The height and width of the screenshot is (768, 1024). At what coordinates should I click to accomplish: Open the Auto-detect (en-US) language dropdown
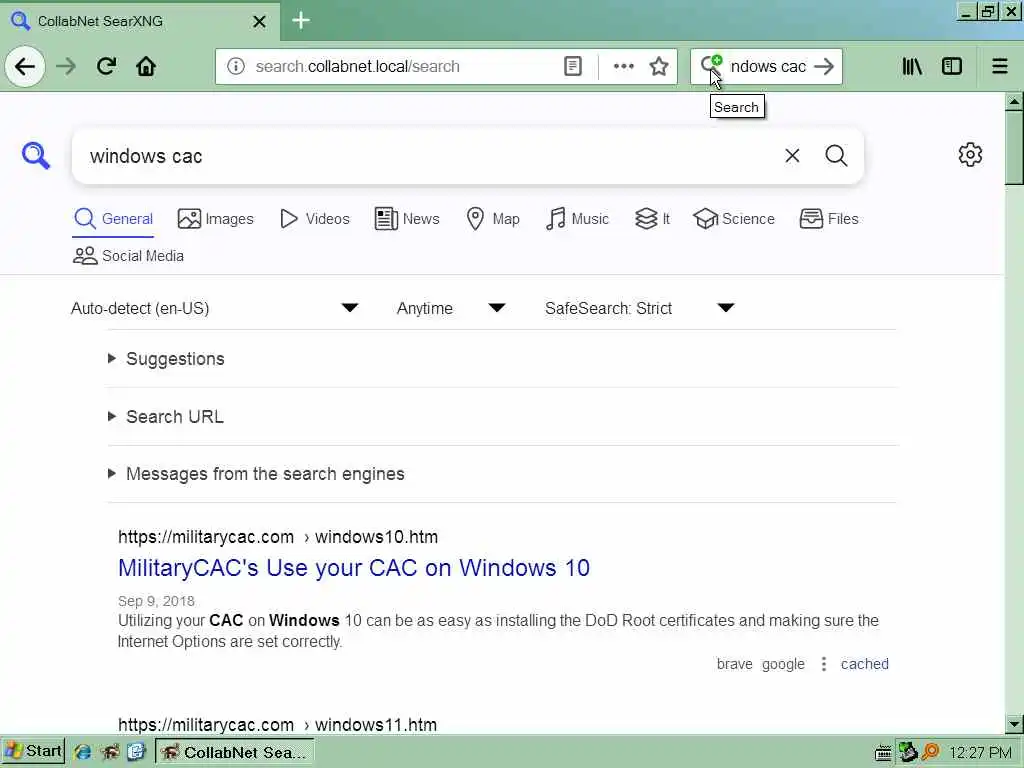(214, 308)
